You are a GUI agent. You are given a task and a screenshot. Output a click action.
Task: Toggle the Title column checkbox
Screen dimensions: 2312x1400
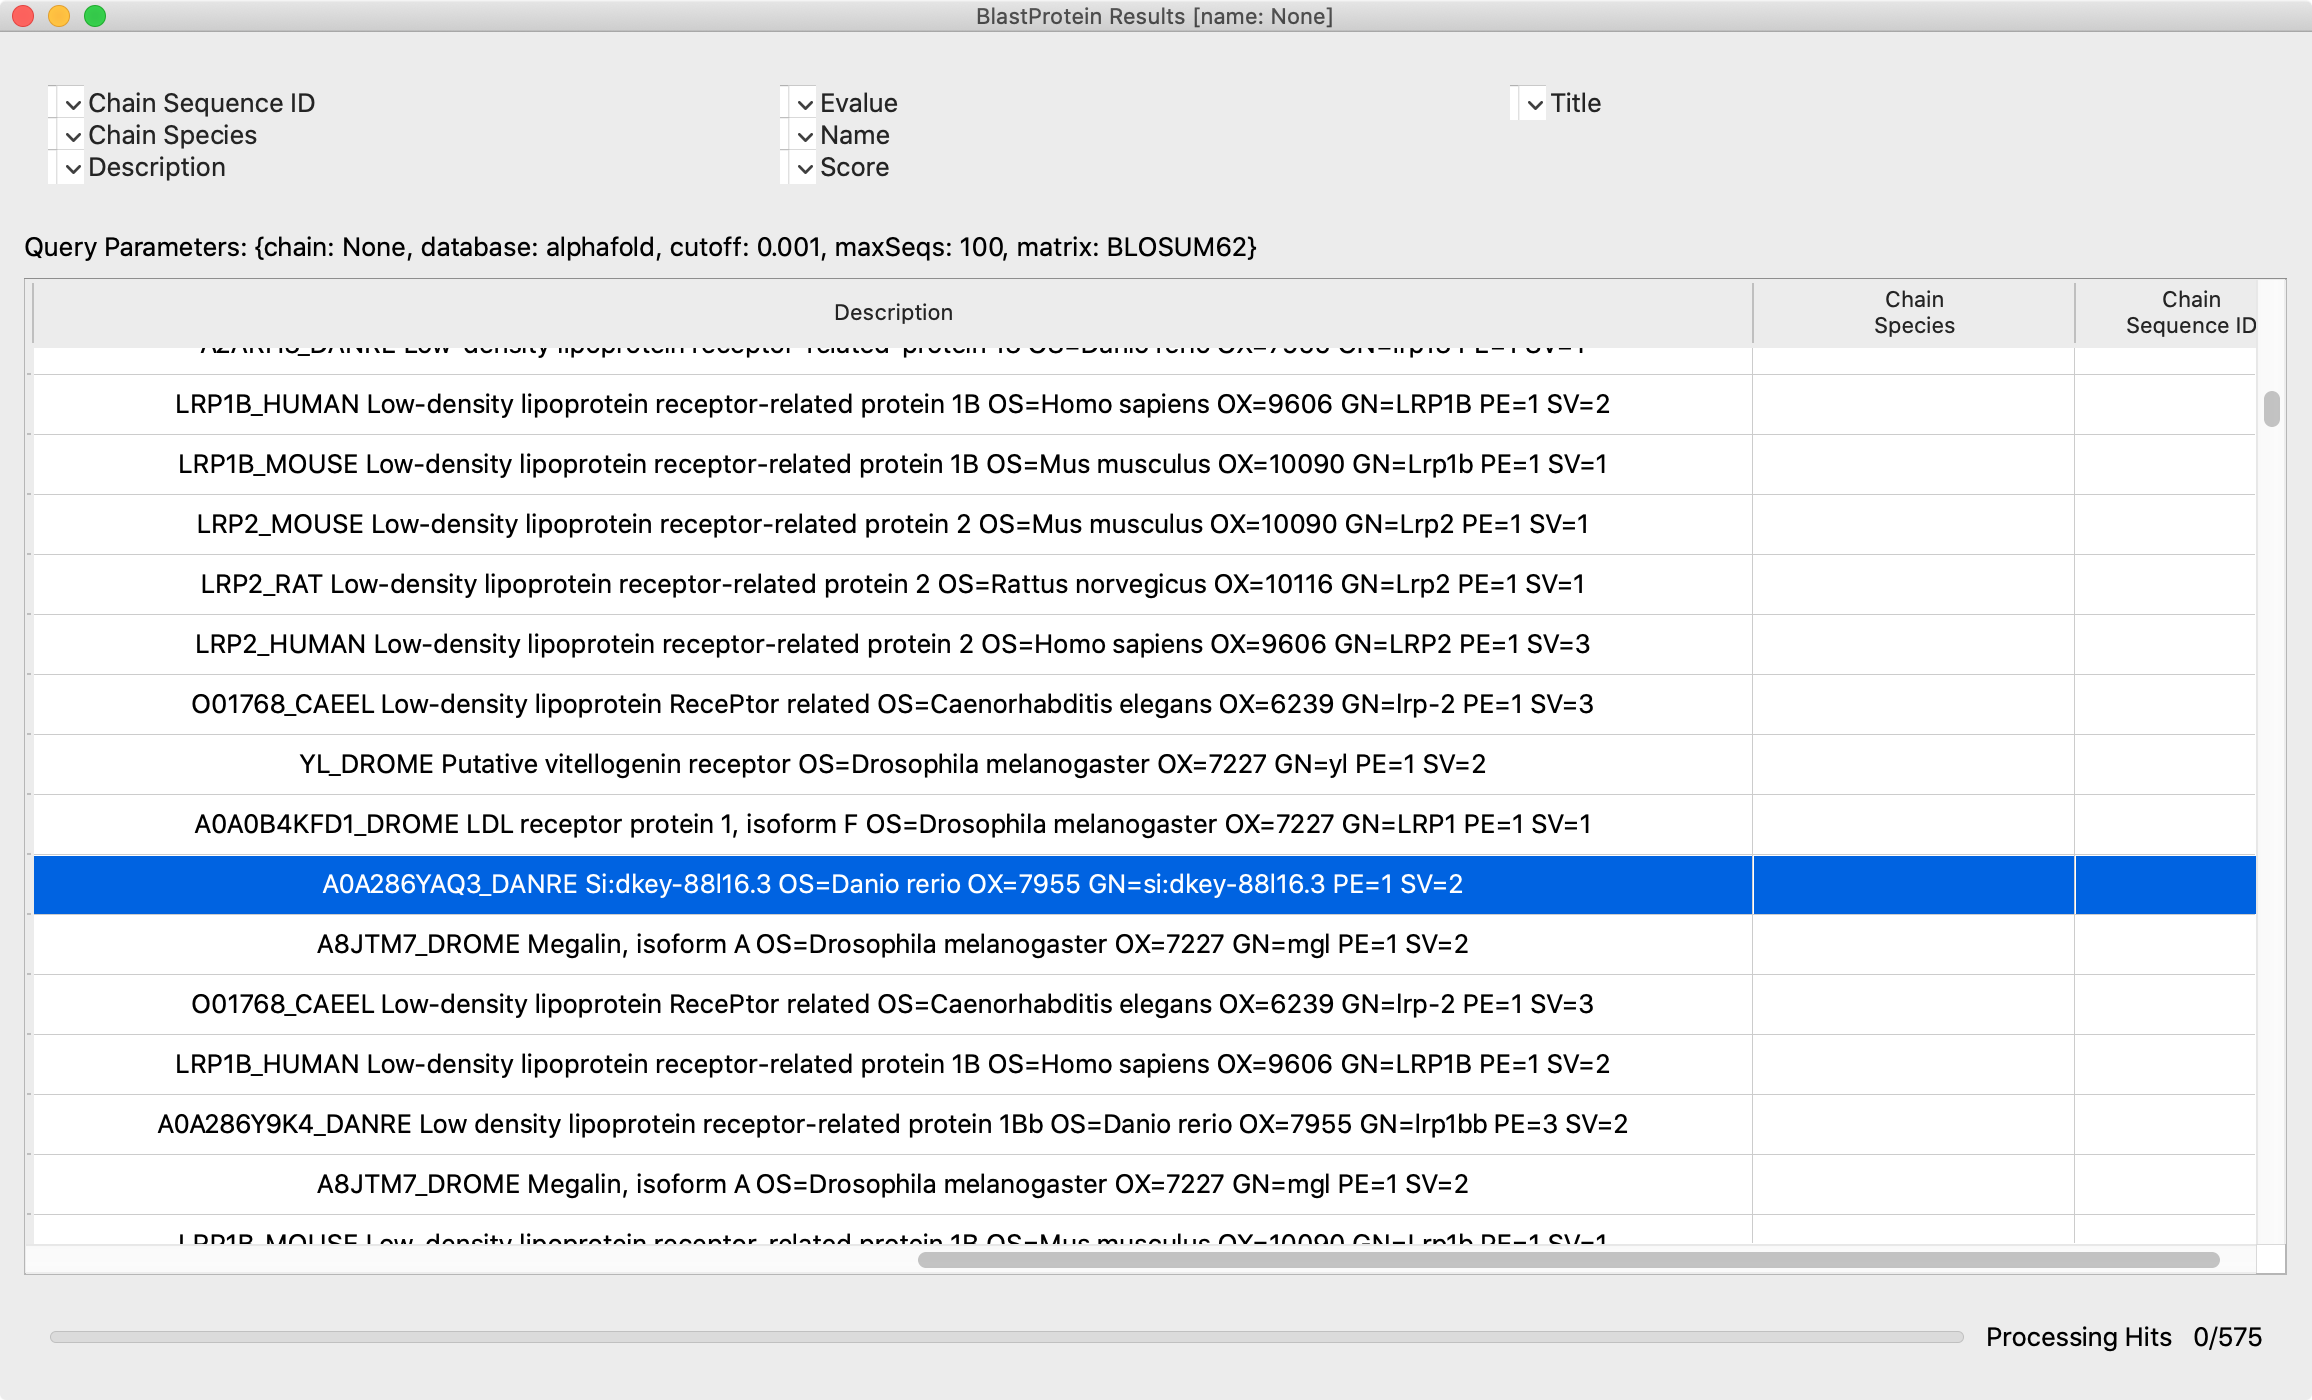pos(1534,104)
